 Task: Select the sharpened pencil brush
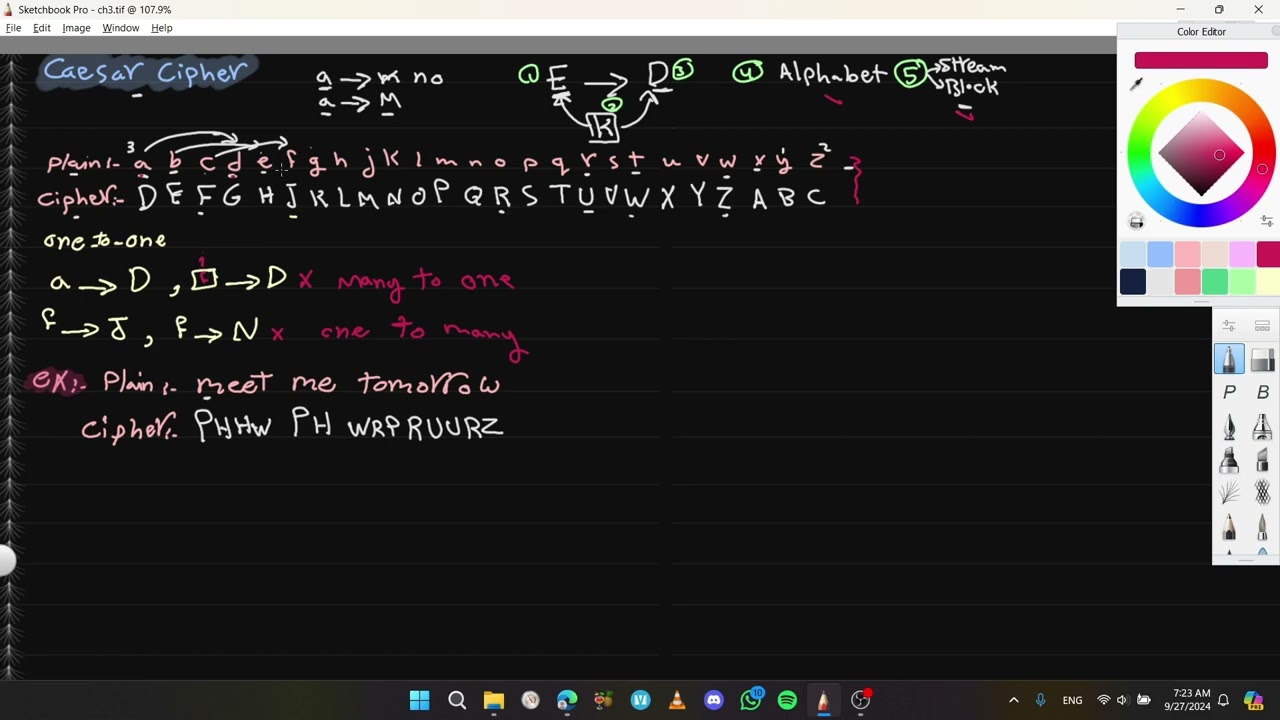(1229, 527)
